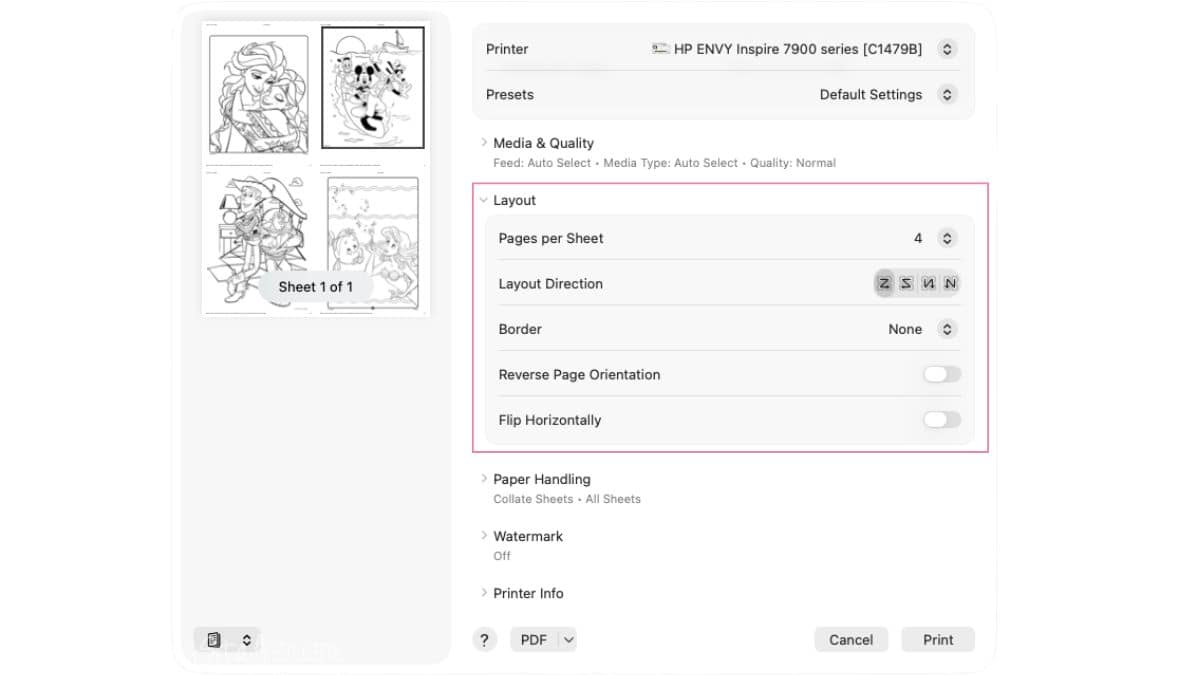
Task: Select the first Z-pattern layout direction icon
Action: (x=884, y=284)
